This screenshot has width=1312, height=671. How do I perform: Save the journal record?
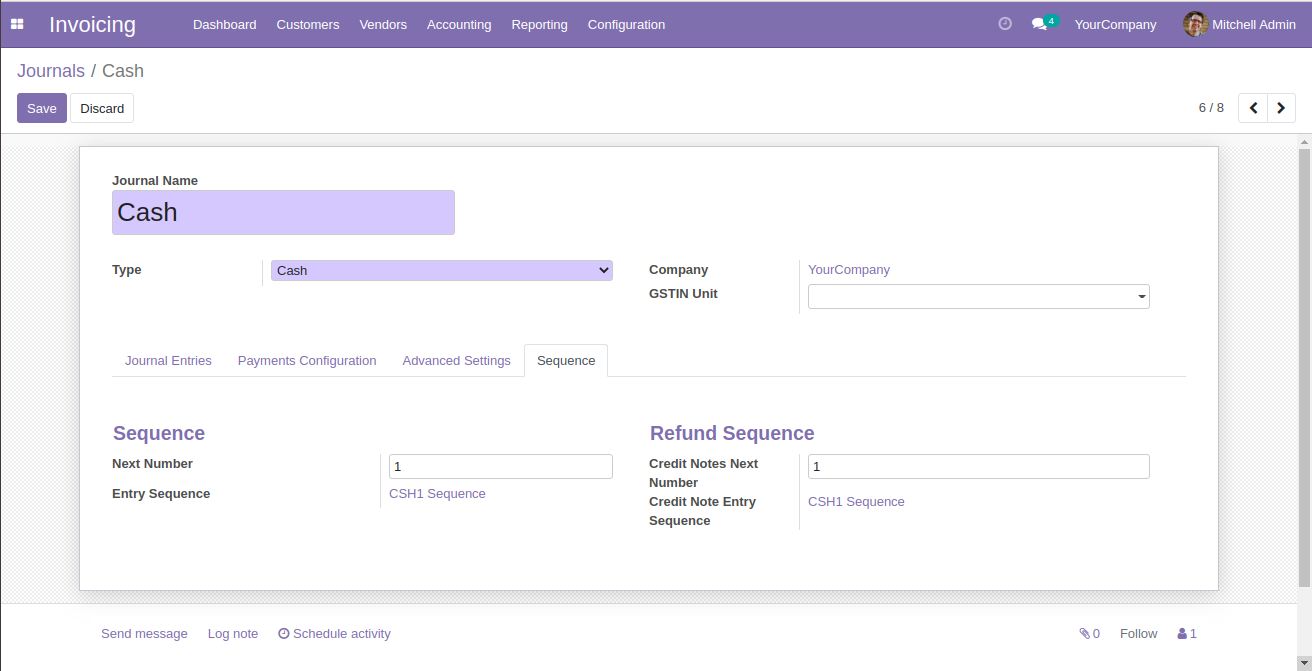pyautogui.click(x=42, y=108)
